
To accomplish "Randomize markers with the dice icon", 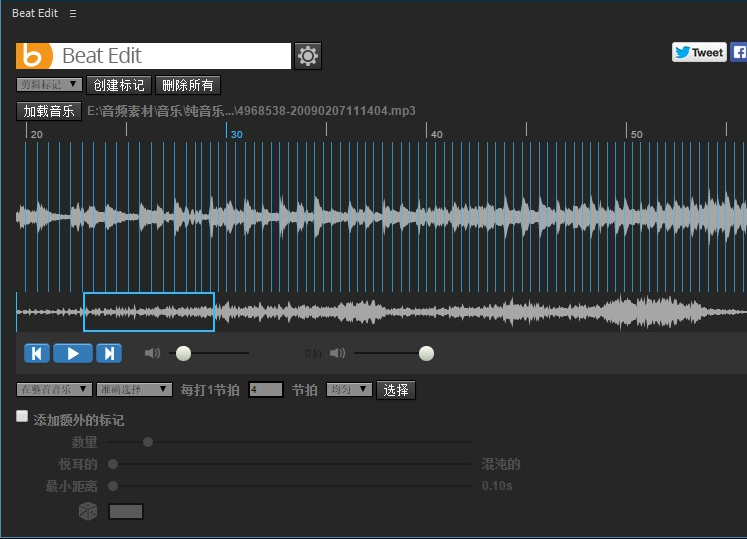I will (x=88, y=511).
